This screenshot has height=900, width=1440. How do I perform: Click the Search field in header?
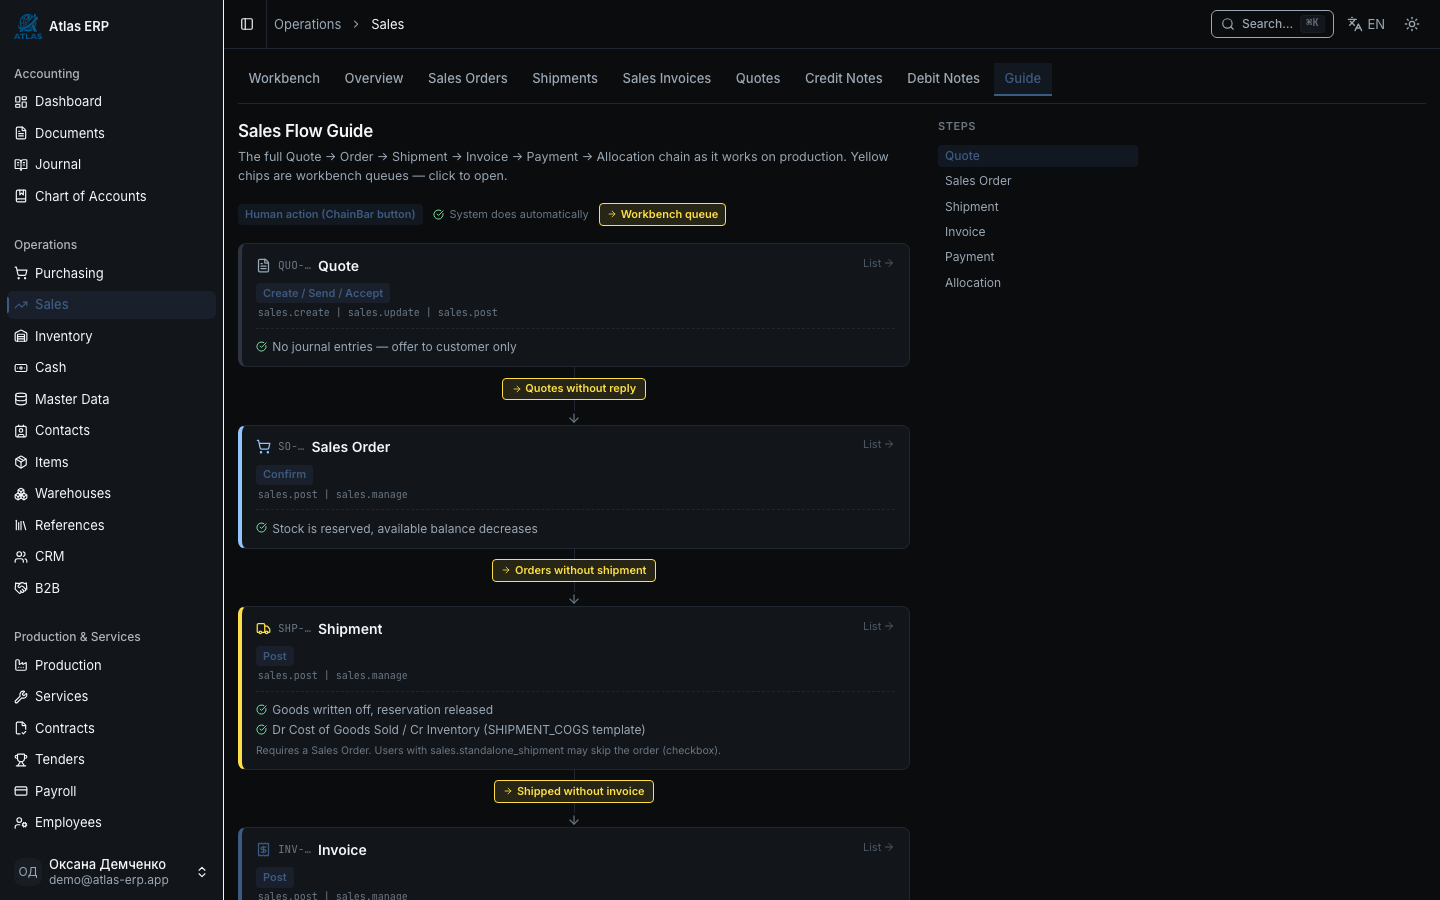coord(1272,24)
